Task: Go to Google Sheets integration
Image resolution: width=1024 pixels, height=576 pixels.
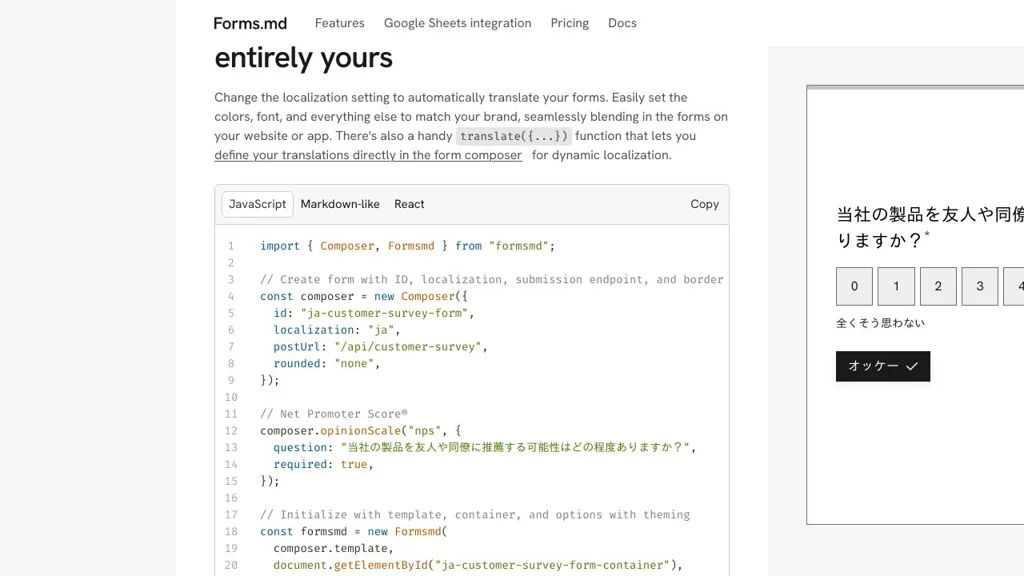Action: [x=457, y=23]
